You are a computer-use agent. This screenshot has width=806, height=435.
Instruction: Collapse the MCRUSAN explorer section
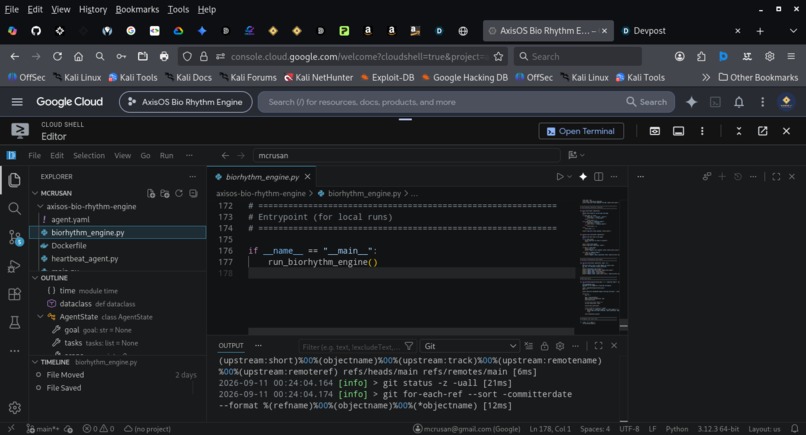pyautogui.click(x=35, y=193)
